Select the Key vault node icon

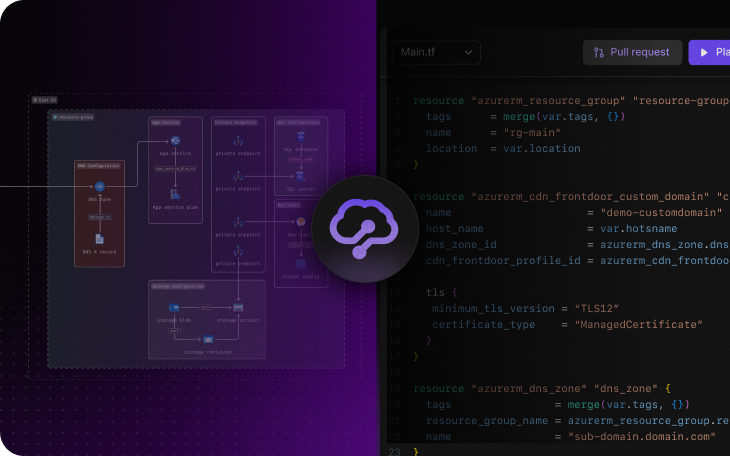(x=301, y=222)
